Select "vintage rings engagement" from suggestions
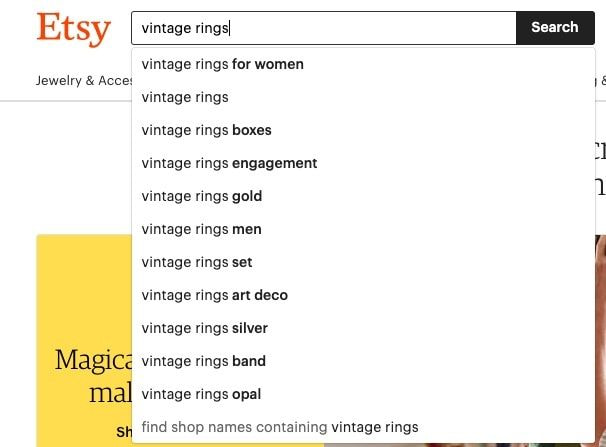The width and height of the screenshot is (606, 447). pyautogui.click(x=229, y=163)
